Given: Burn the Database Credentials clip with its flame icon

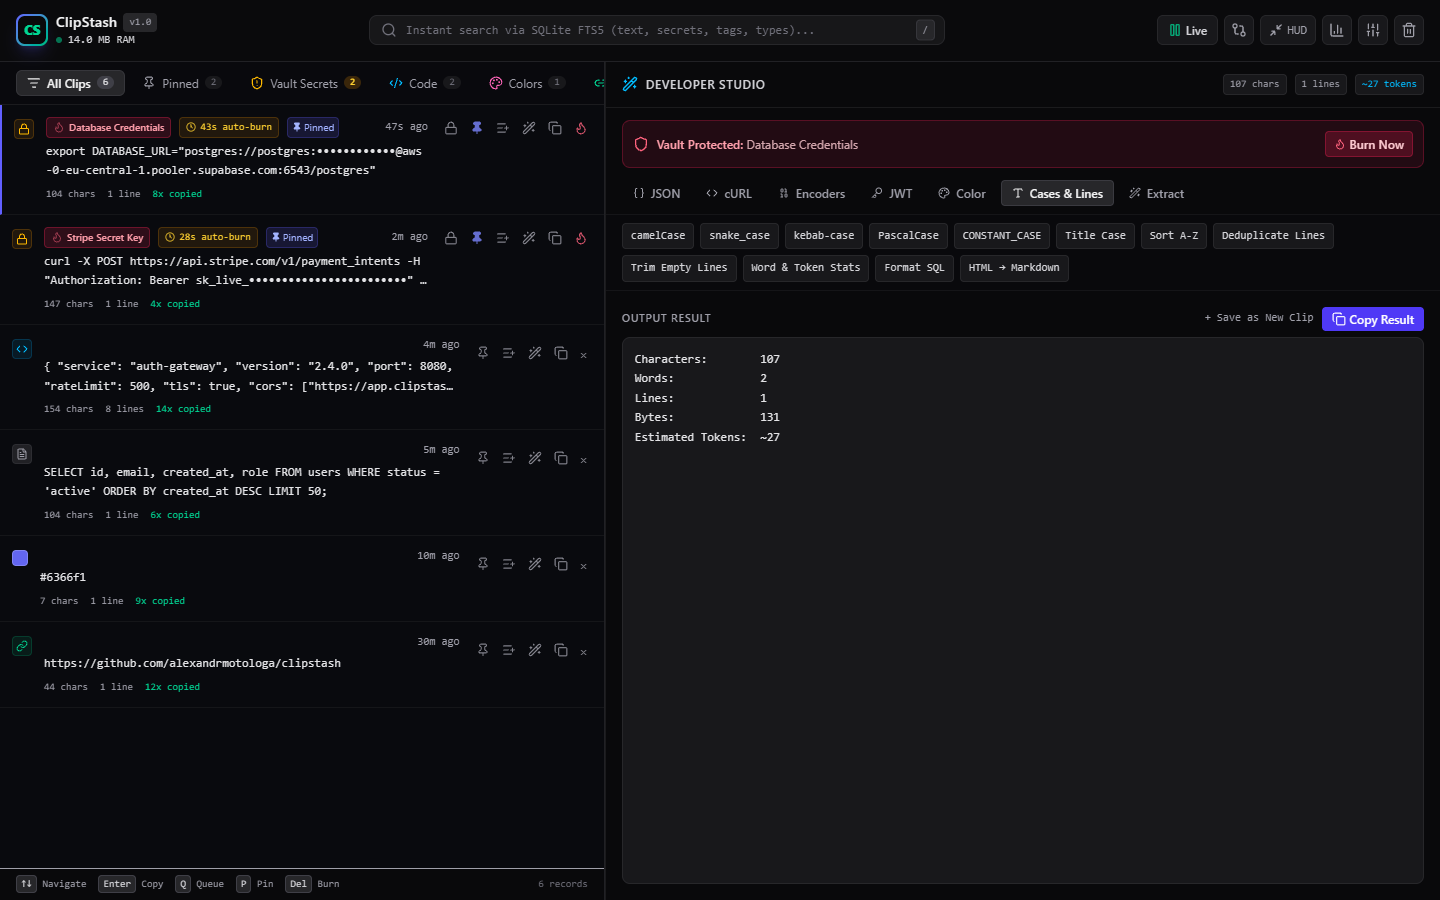Looking at the screenshot, I should [x=581, y=128].
